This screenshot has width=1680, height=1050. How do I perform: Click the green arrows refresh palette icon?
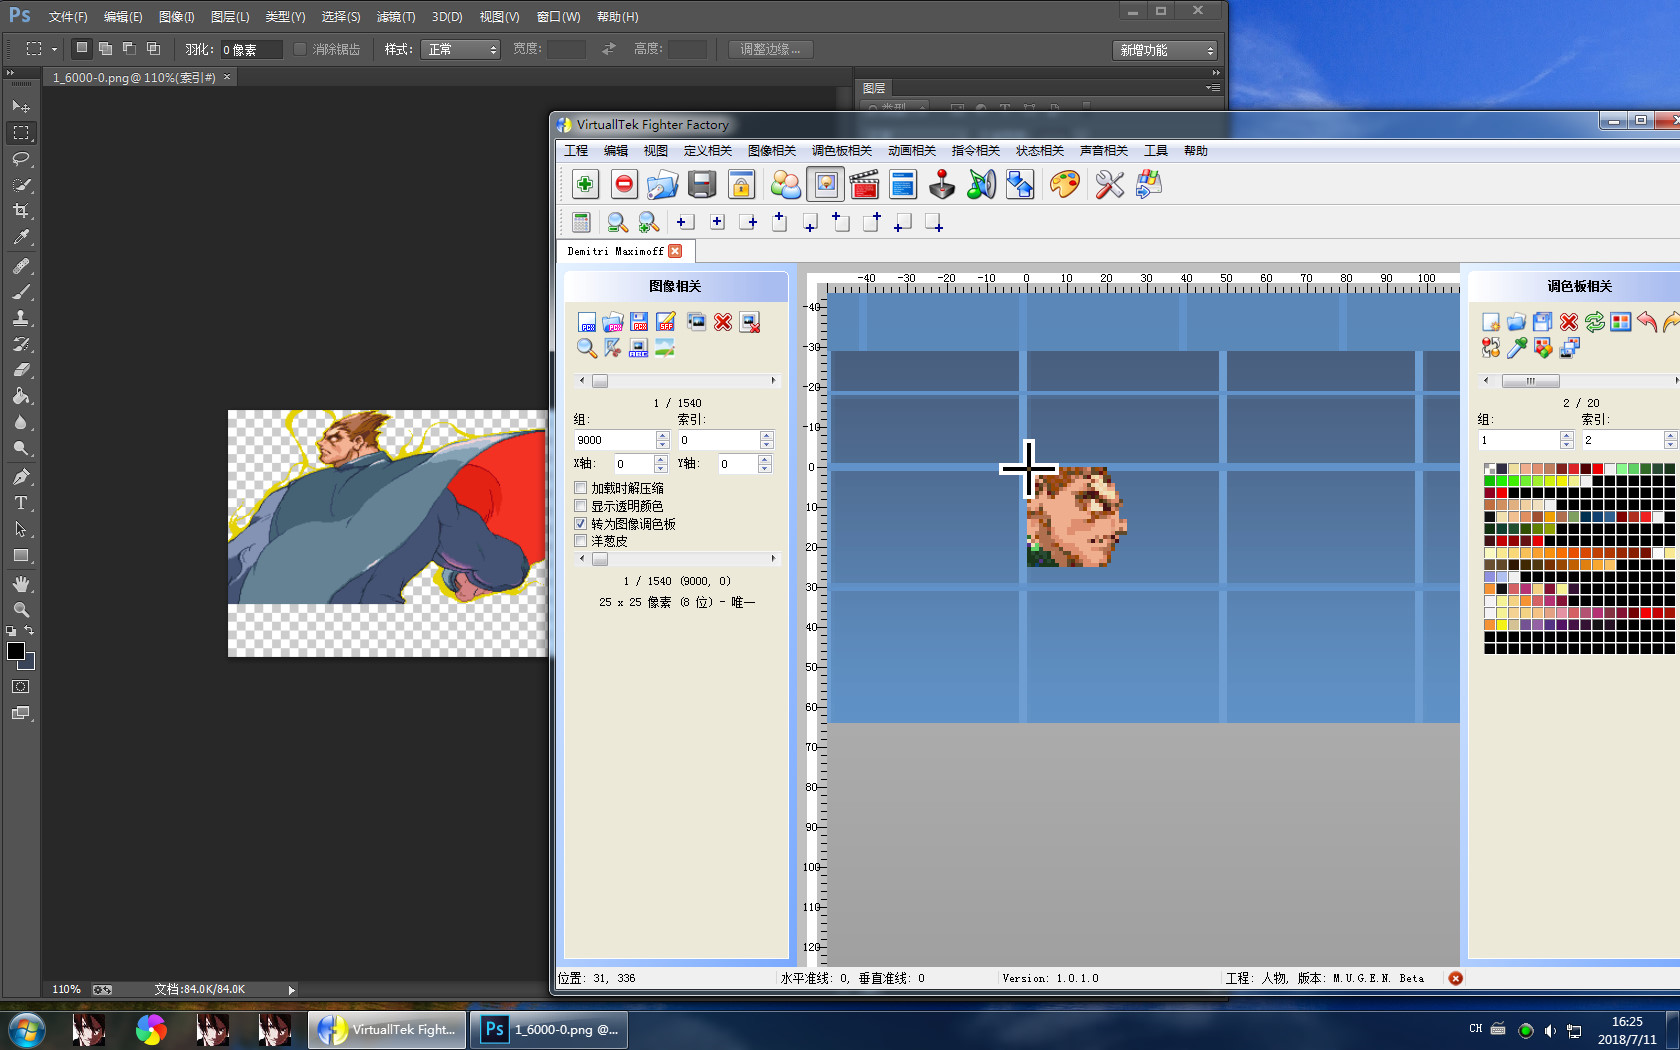coord(1595,322)
